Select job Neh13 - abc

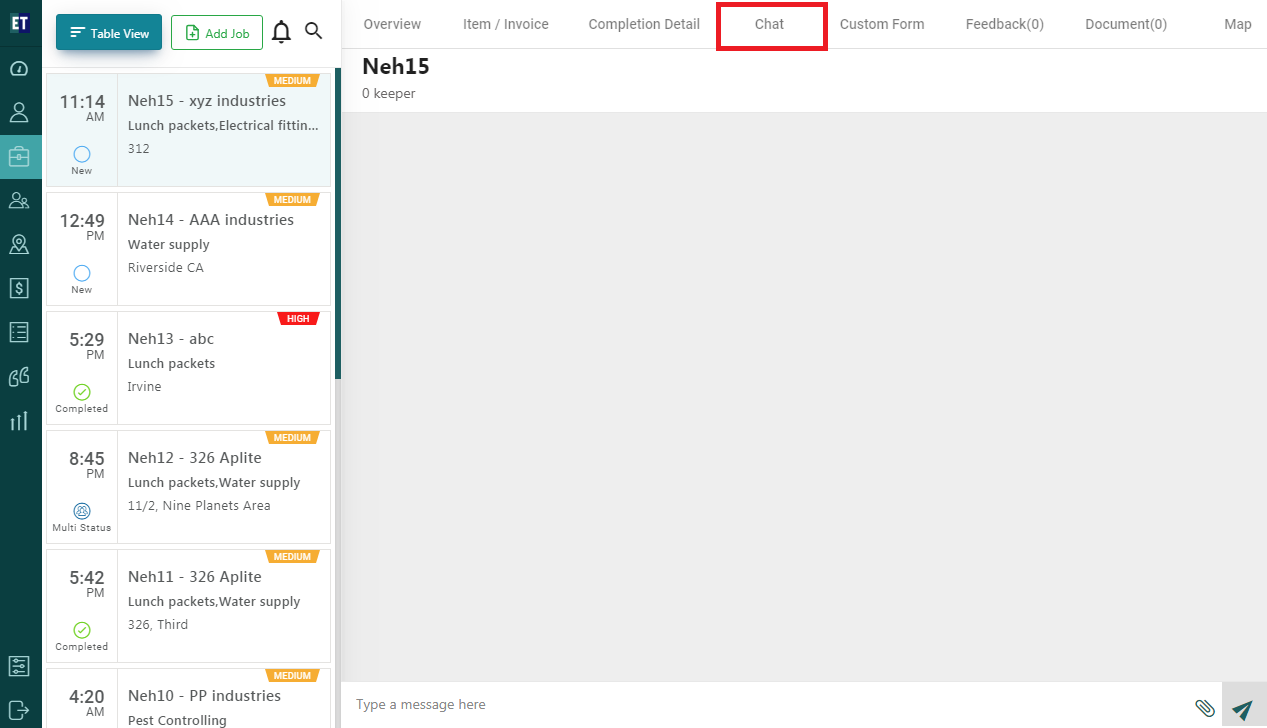click(x=188, y=368)
